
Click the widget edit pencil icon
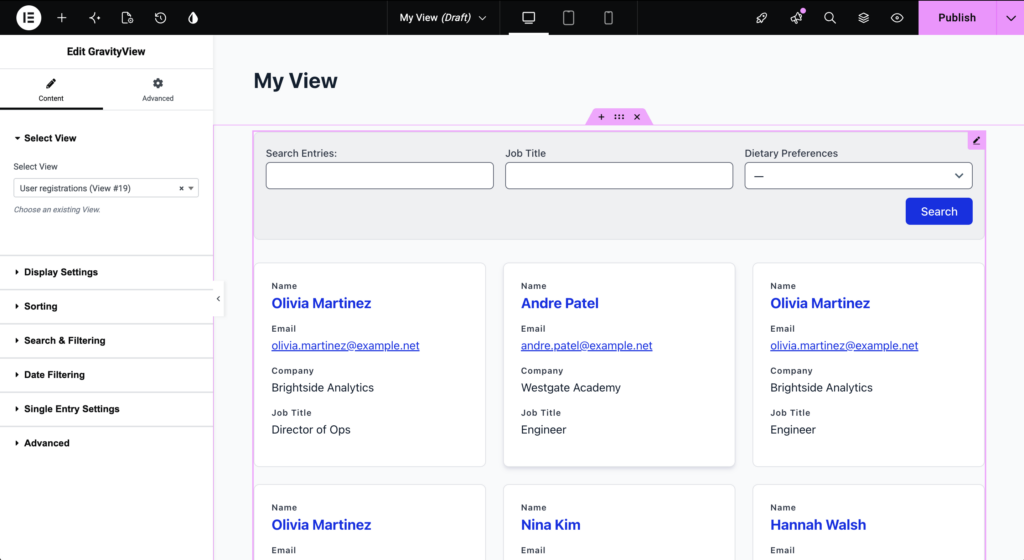tap(976, 140)
